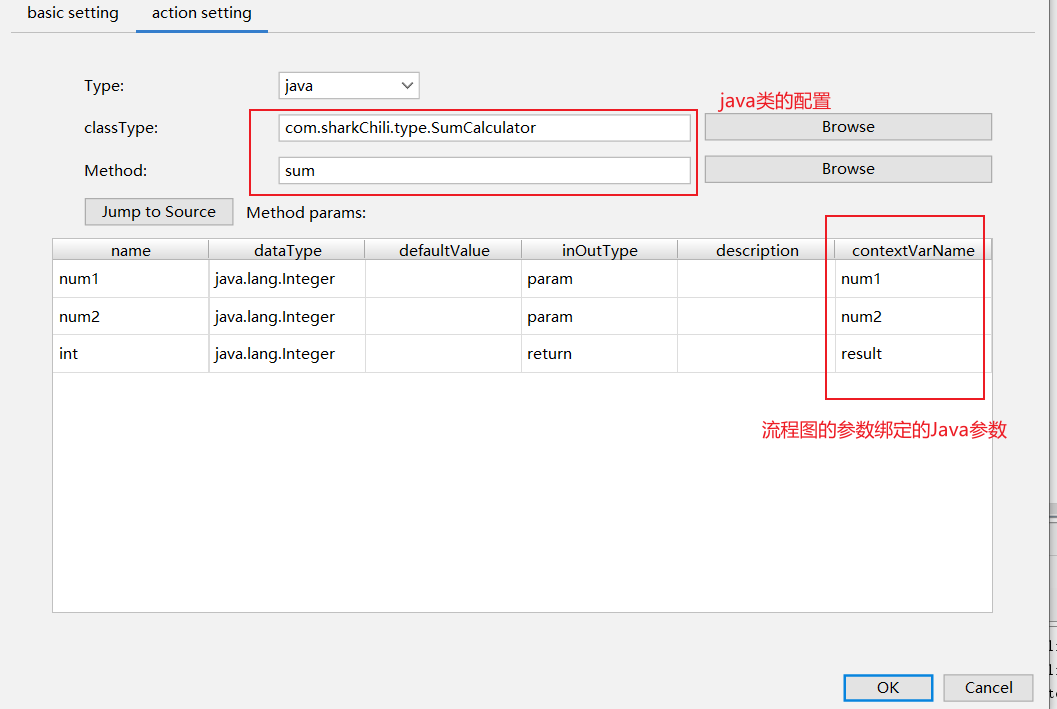Click the contextVarName column header
Screen dimensions: 1057x709
[x=912, y=250]
